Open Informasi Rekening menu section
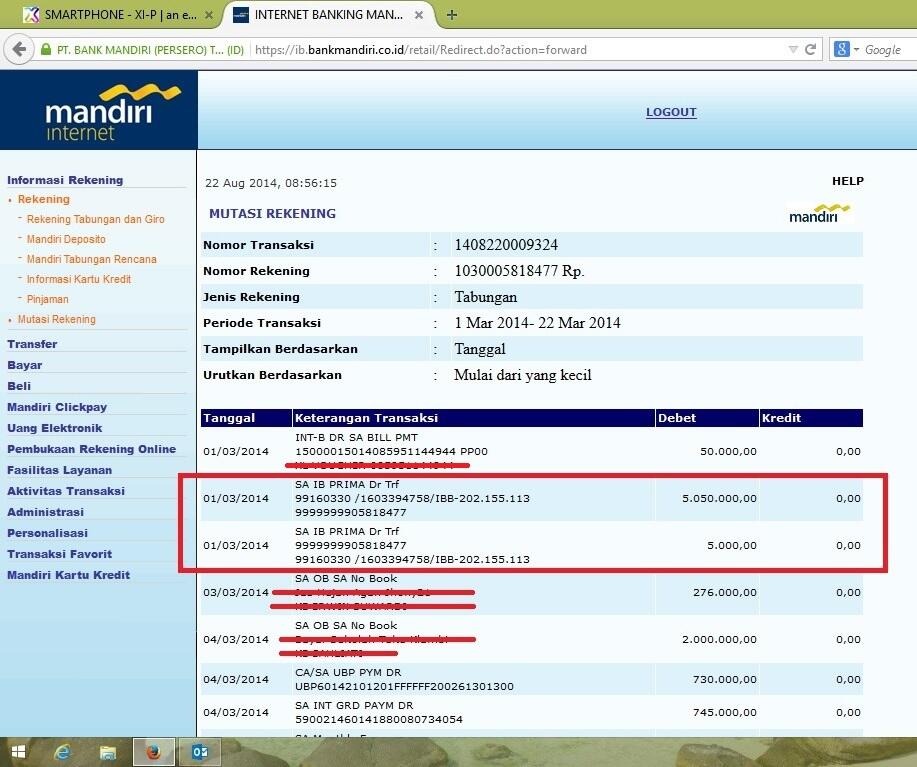Image resolution: width=917 pixels, height=767 pixels. [65, 180]
